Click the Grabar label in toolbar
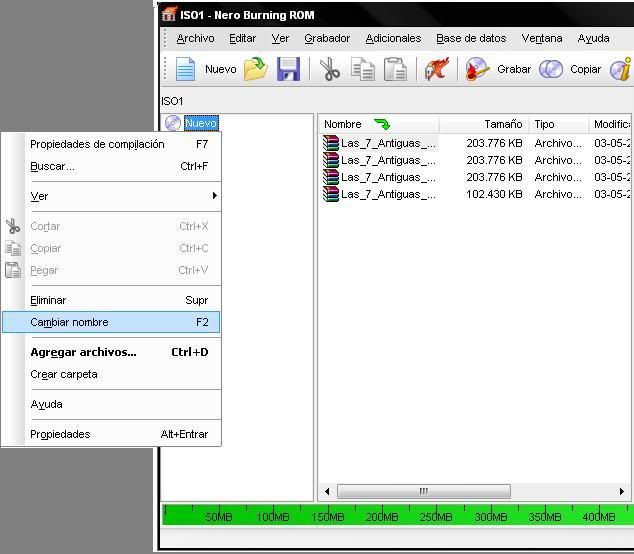This screenshot has width=634, height=554. 514,69
